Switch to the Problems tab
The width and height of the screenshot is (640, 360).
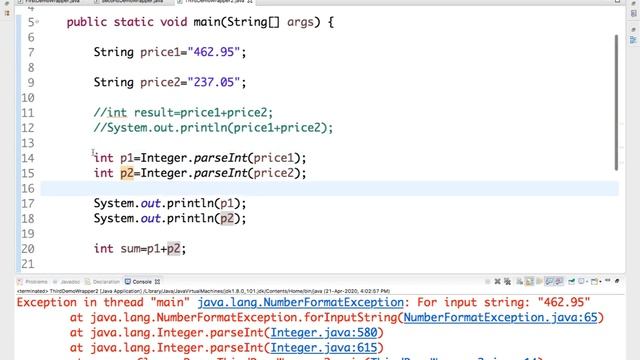33,282
